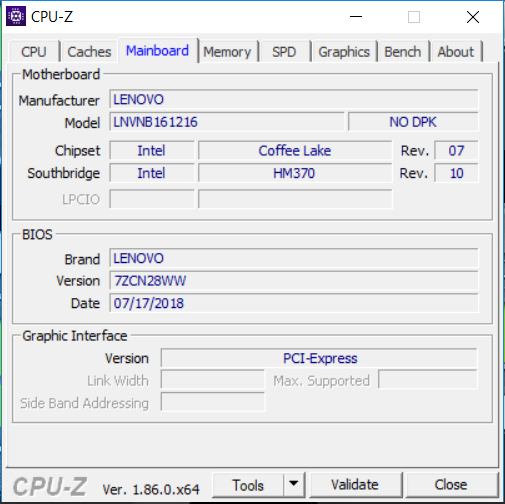
Task: Expand the Tools dropdown arrow
Action: 294,485
